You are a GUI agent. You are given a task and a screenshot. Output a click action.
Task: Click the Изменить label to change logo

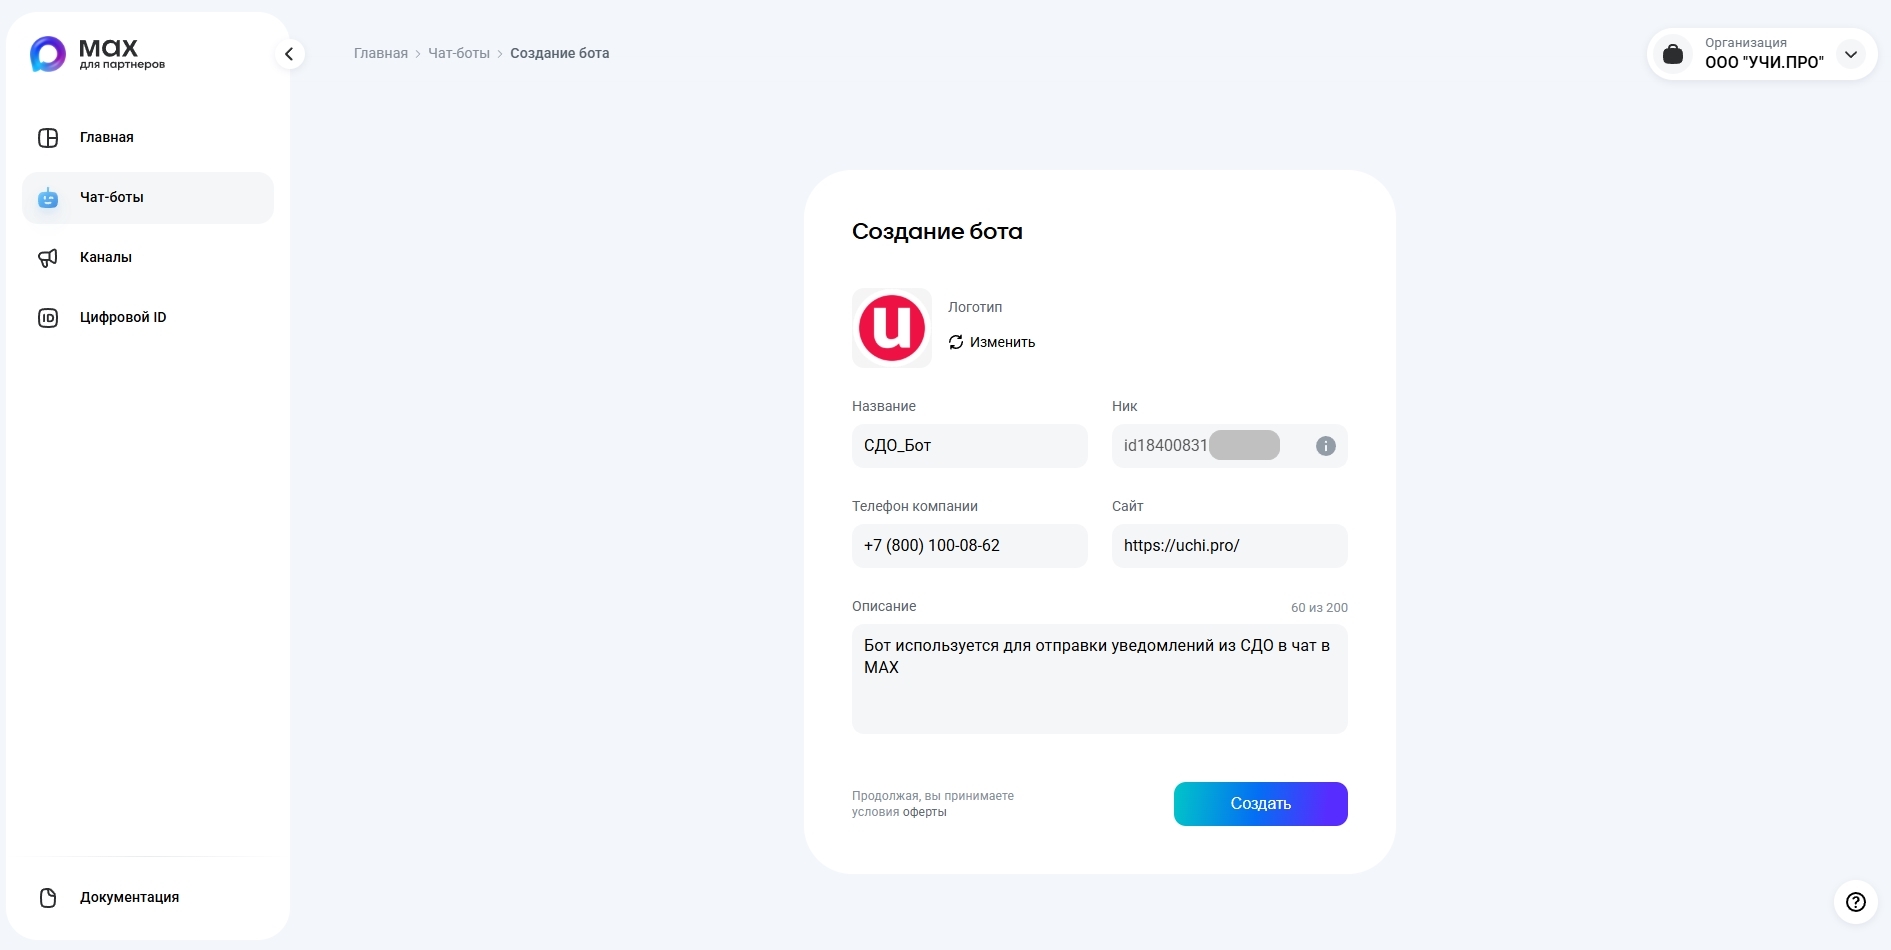click(x=1003, y=342)
